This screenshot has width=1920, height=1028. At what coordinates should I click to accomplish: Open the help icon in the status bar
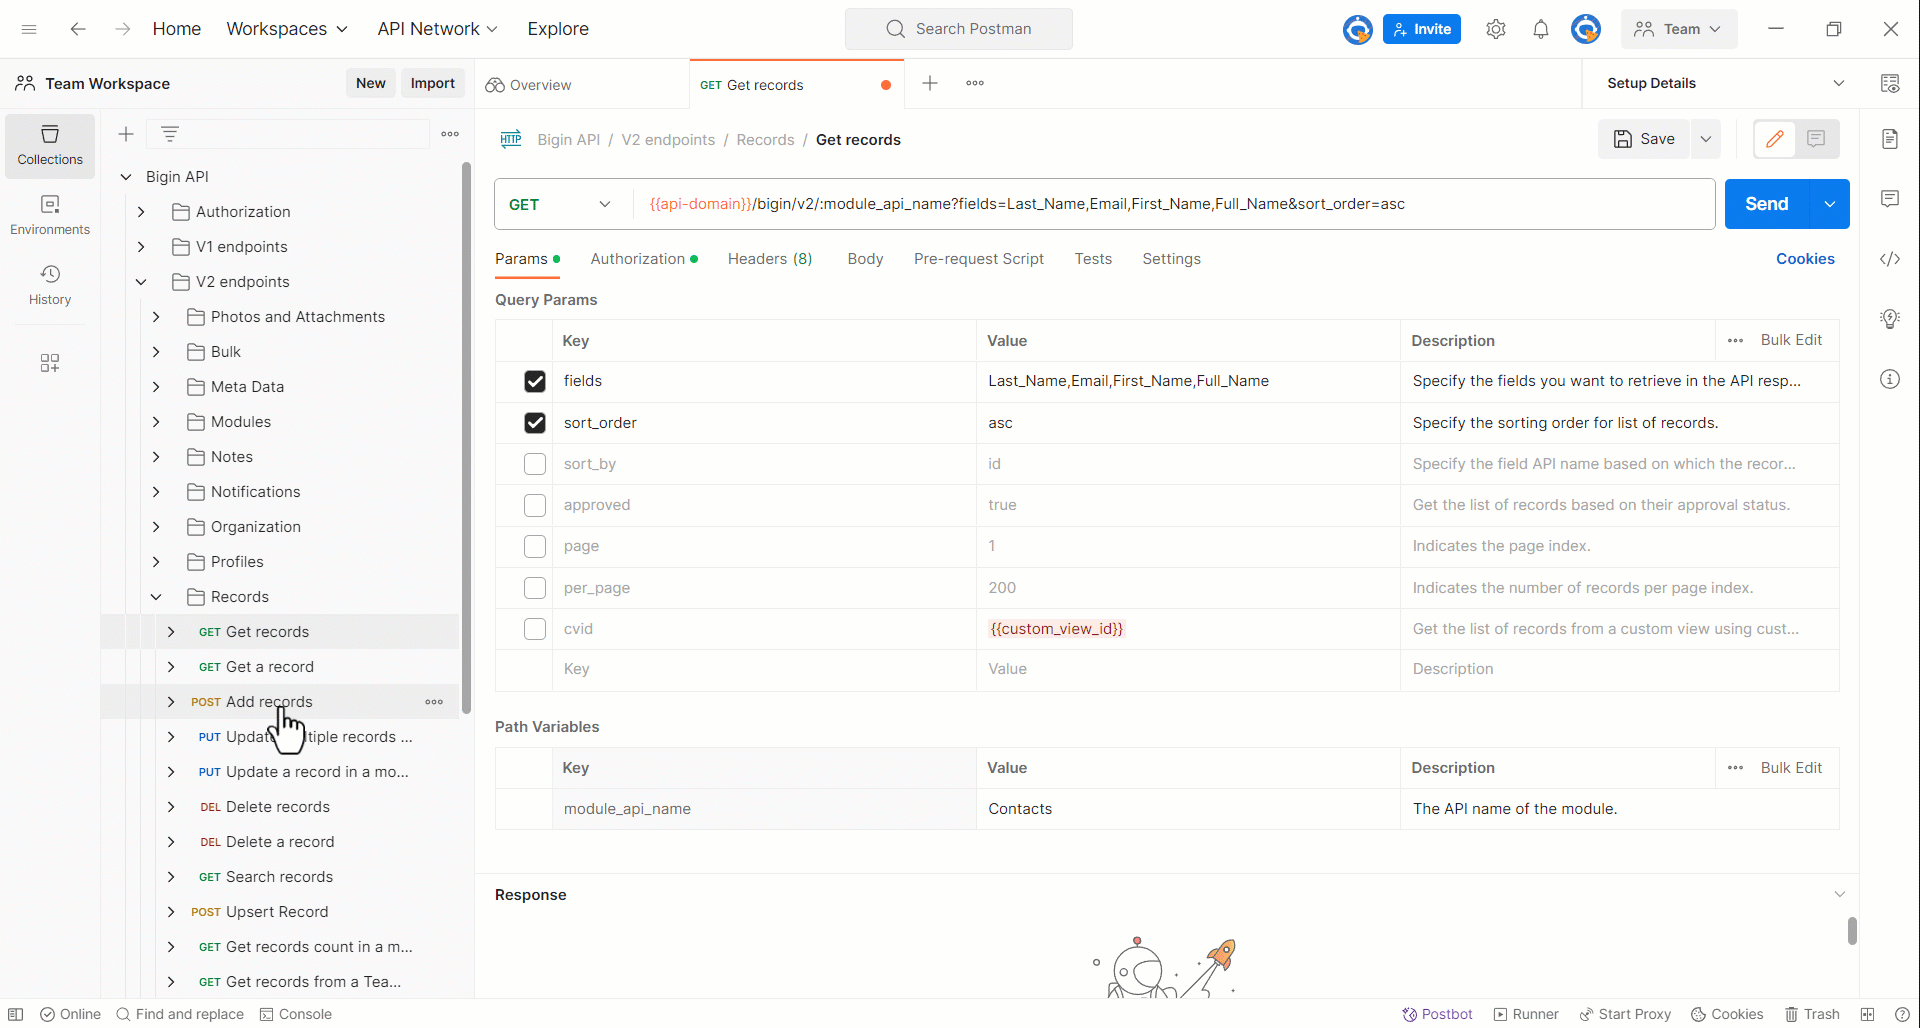click(1902, 1014)
